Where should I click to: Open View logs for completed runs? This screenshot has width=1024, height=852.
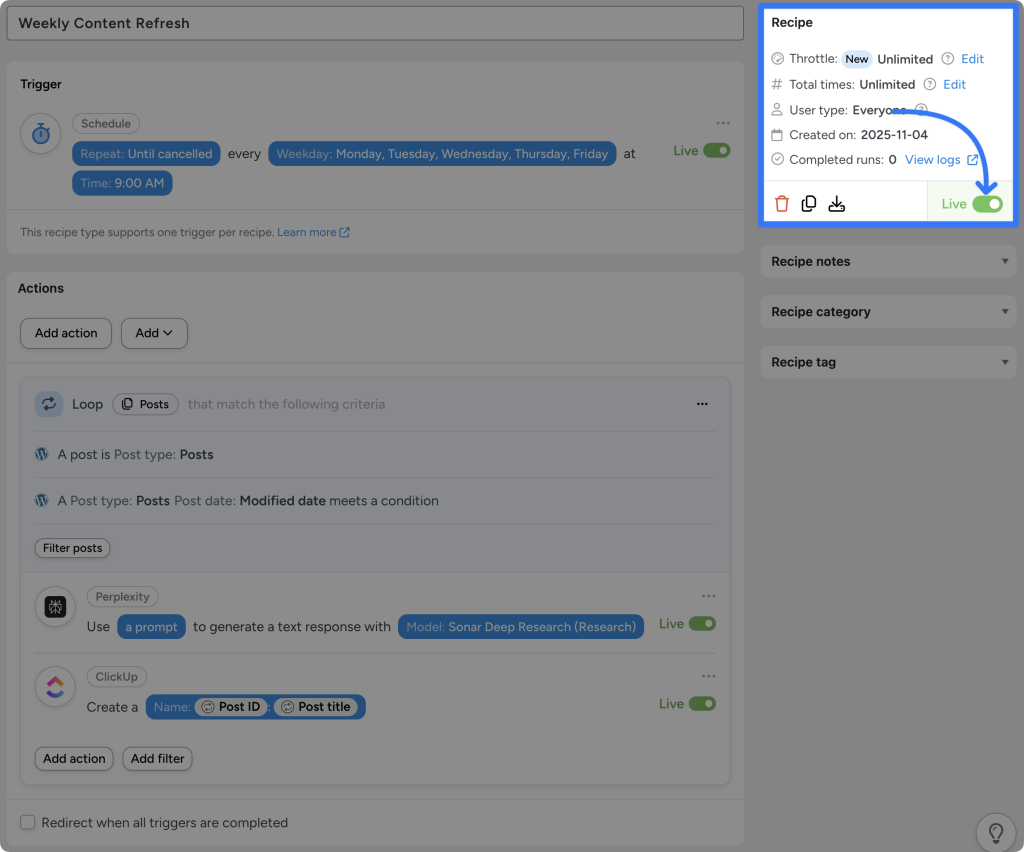[935, 159]
